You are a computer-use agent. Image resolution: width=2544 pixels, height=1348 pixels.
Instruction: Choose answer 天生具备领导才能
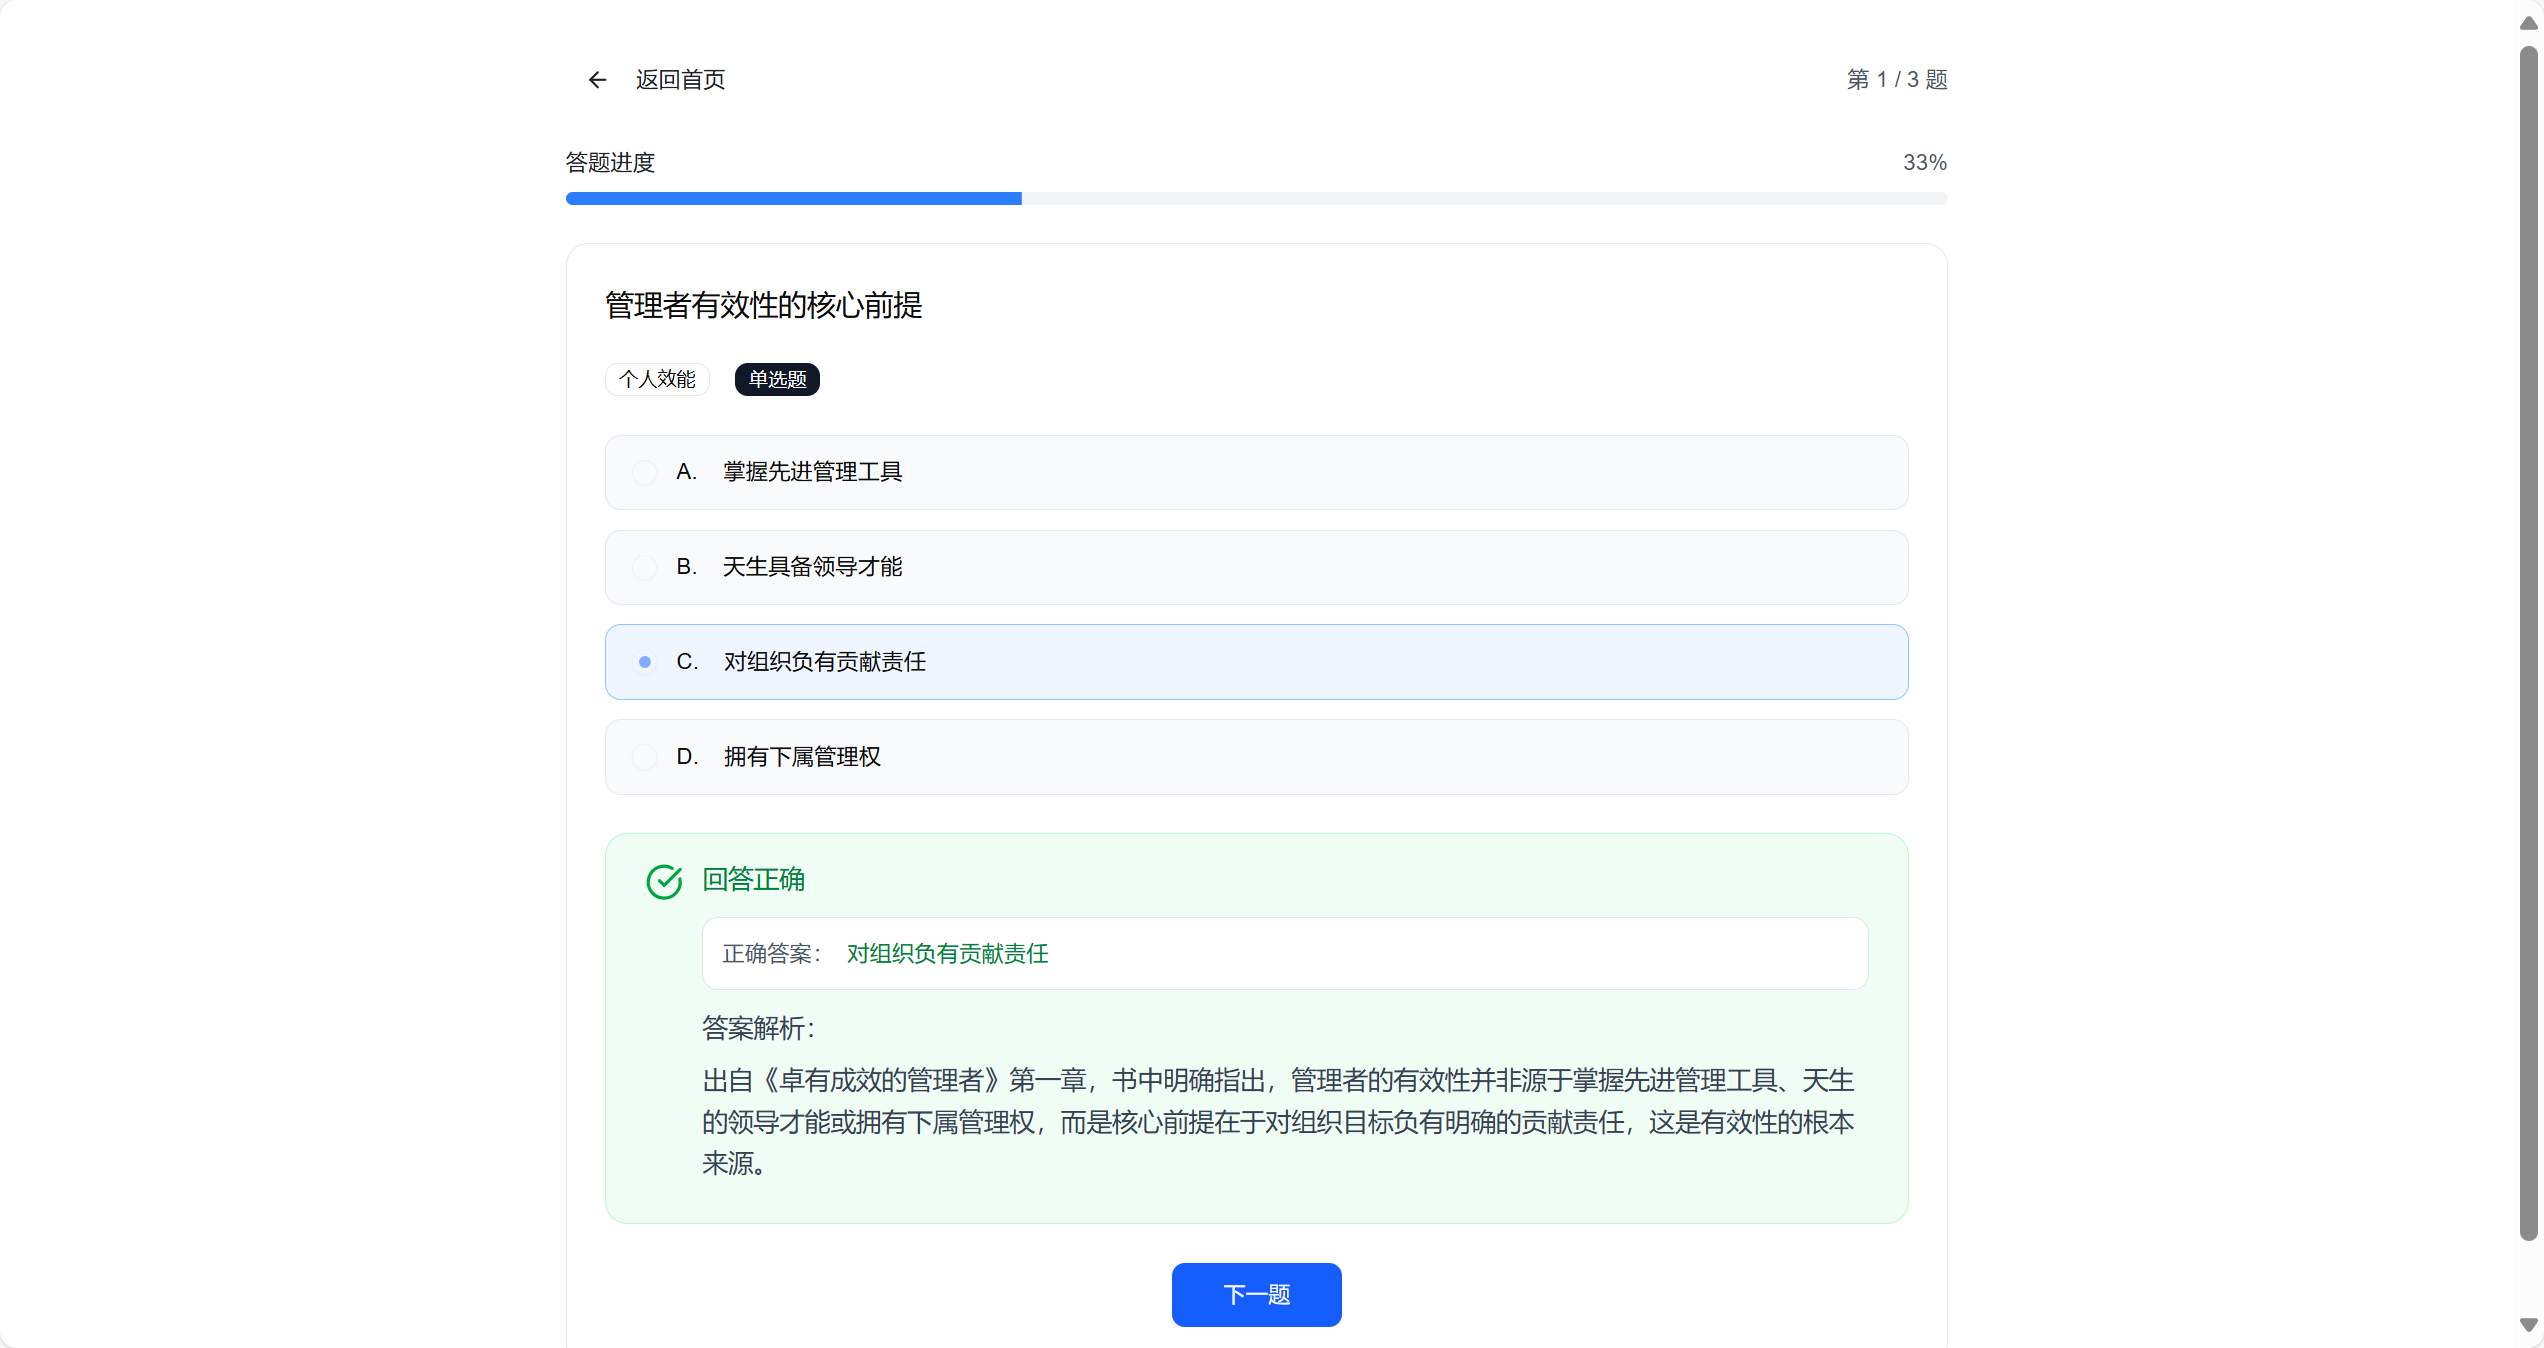tap(812, 567)
